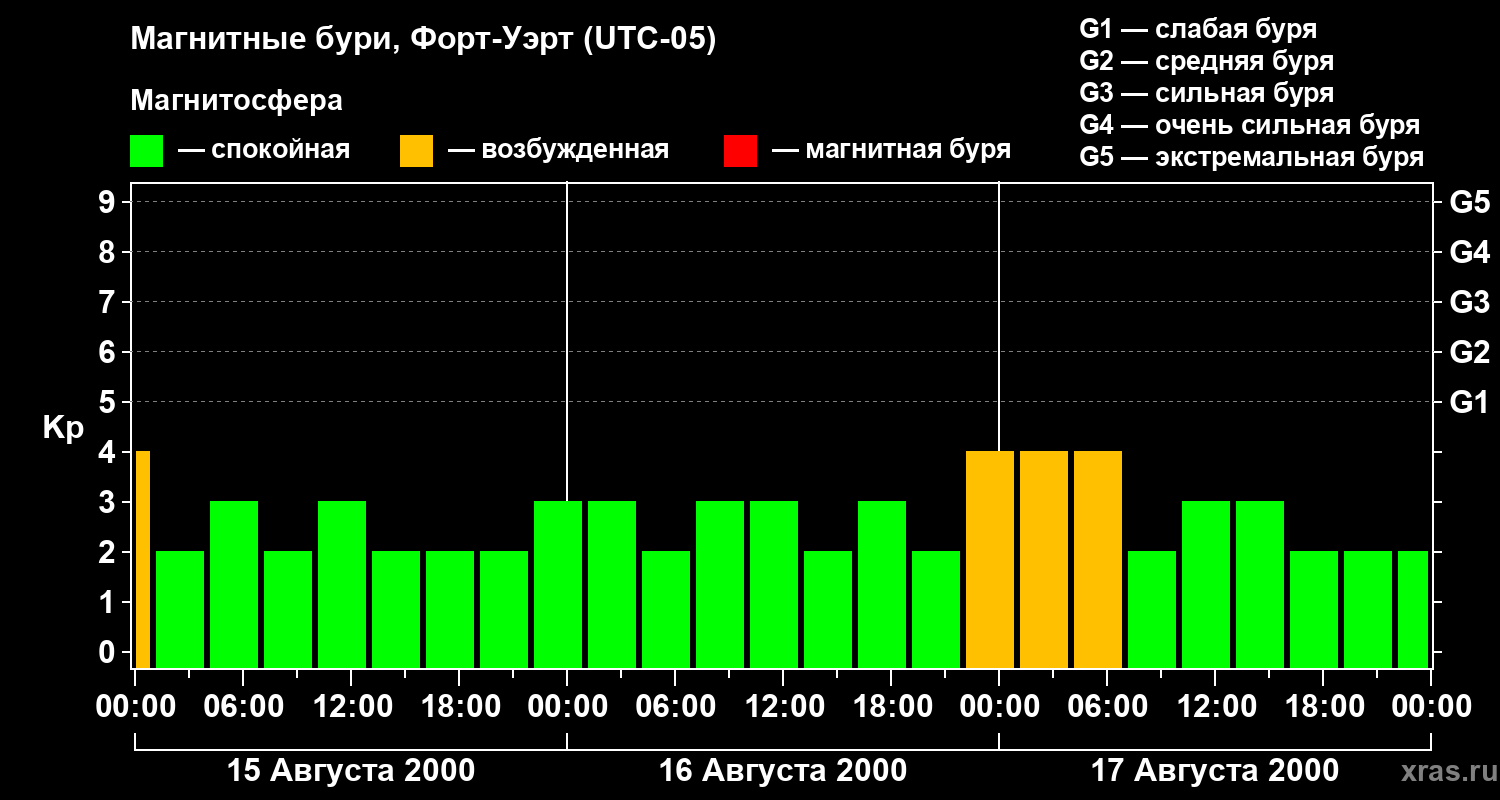Select the chart title 'Магнитные бури, Форт-Уэрт (UTC-05)'
The width and height of the screenshot is (1500, 800).
424,40
